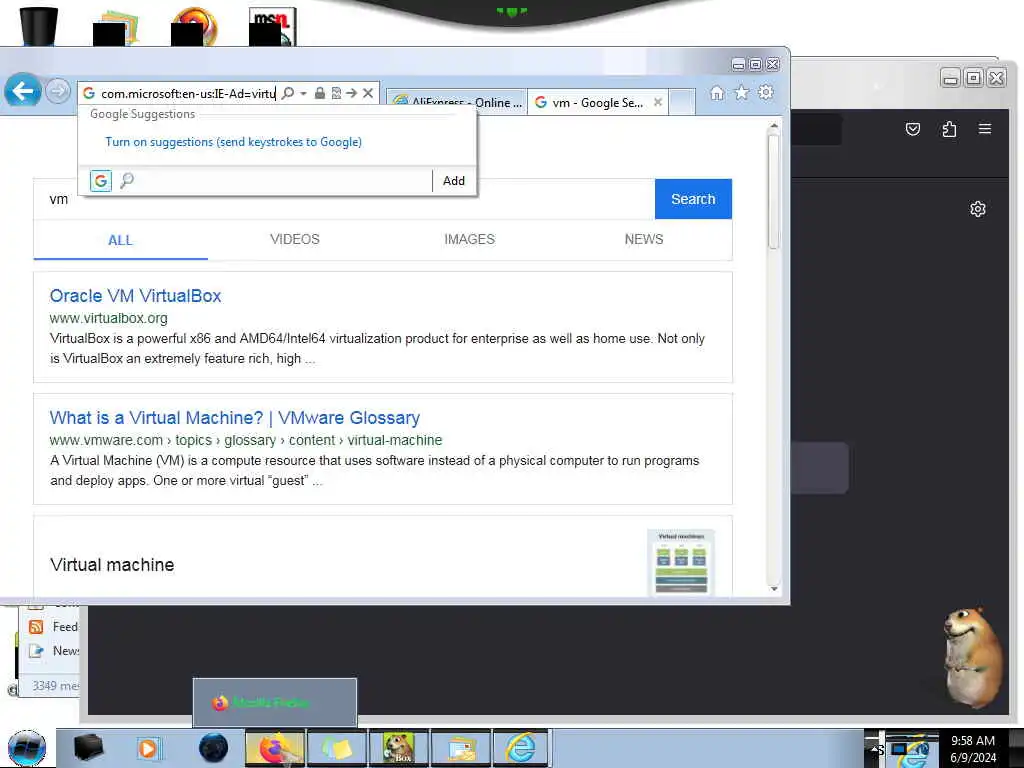This screenshot has width=1024, height=768.
Task: Open the hamburger menu in the Firefox window
Action: coord(985,129)
